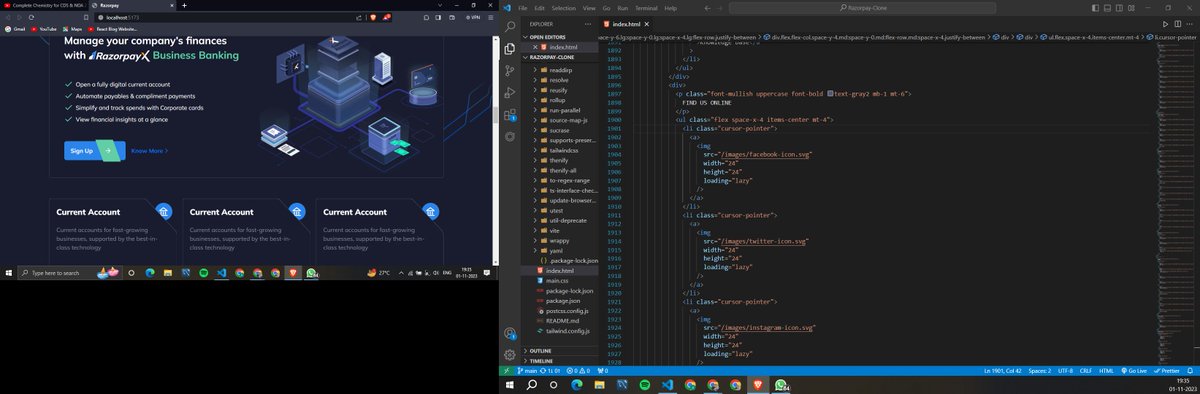Reload the Razorpay page in browser
Screen dimensions: 1200x394
coord(32,18)
